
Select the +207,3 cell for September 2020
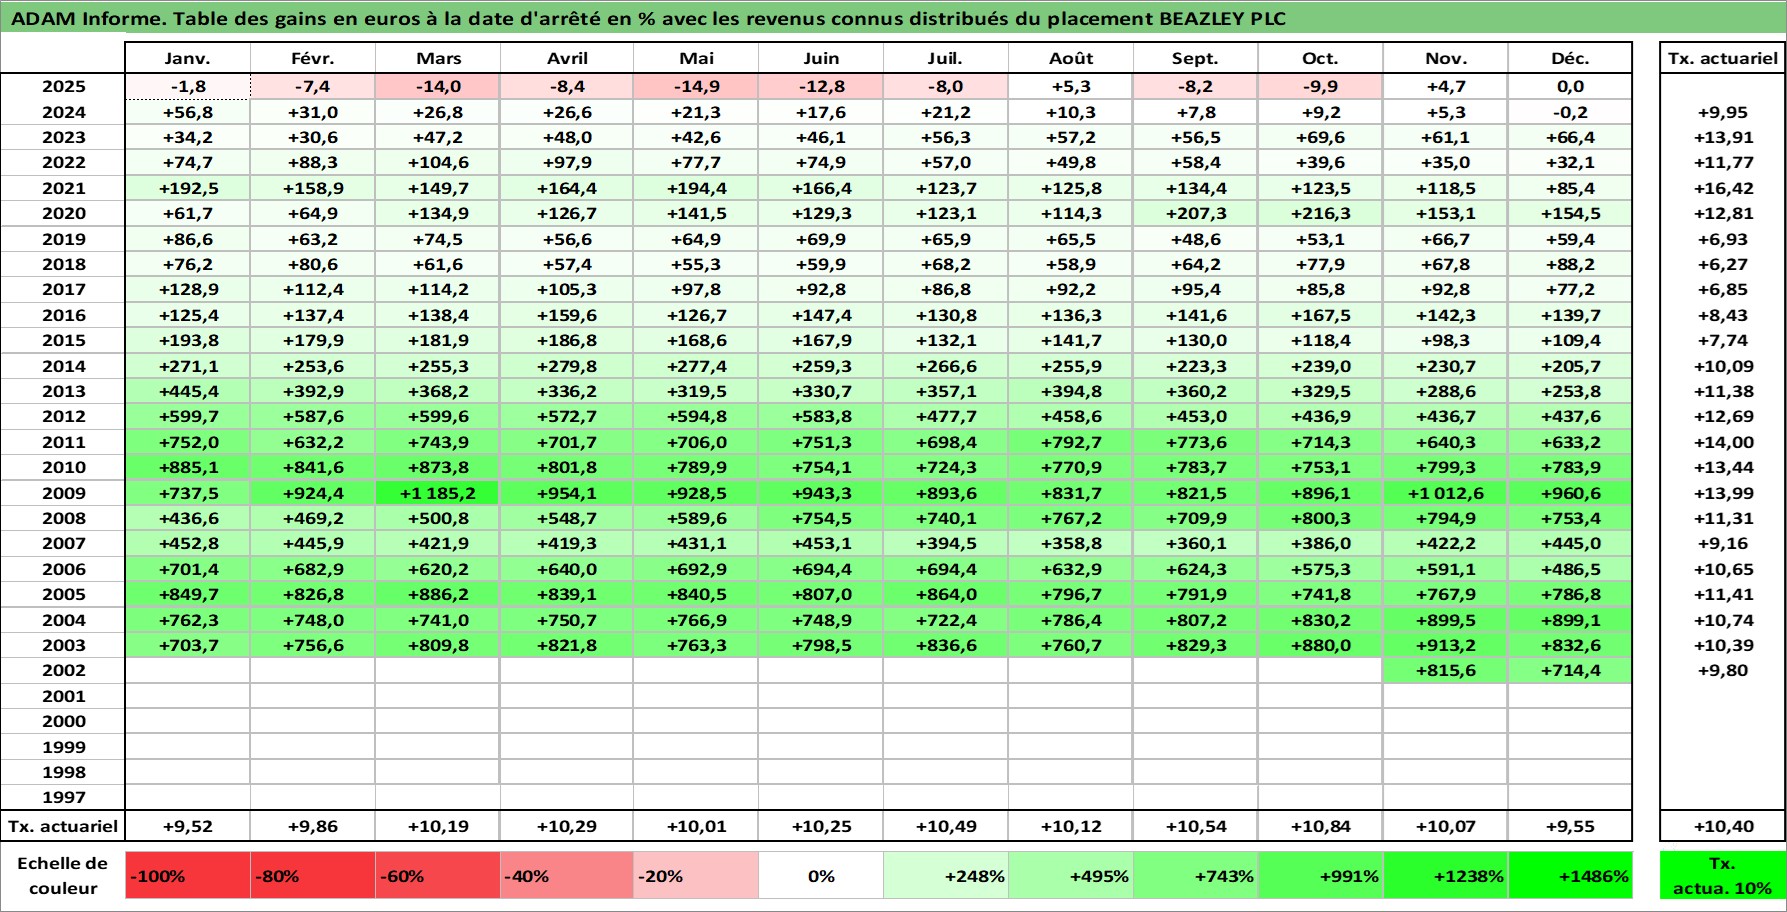pos(1195,214)
